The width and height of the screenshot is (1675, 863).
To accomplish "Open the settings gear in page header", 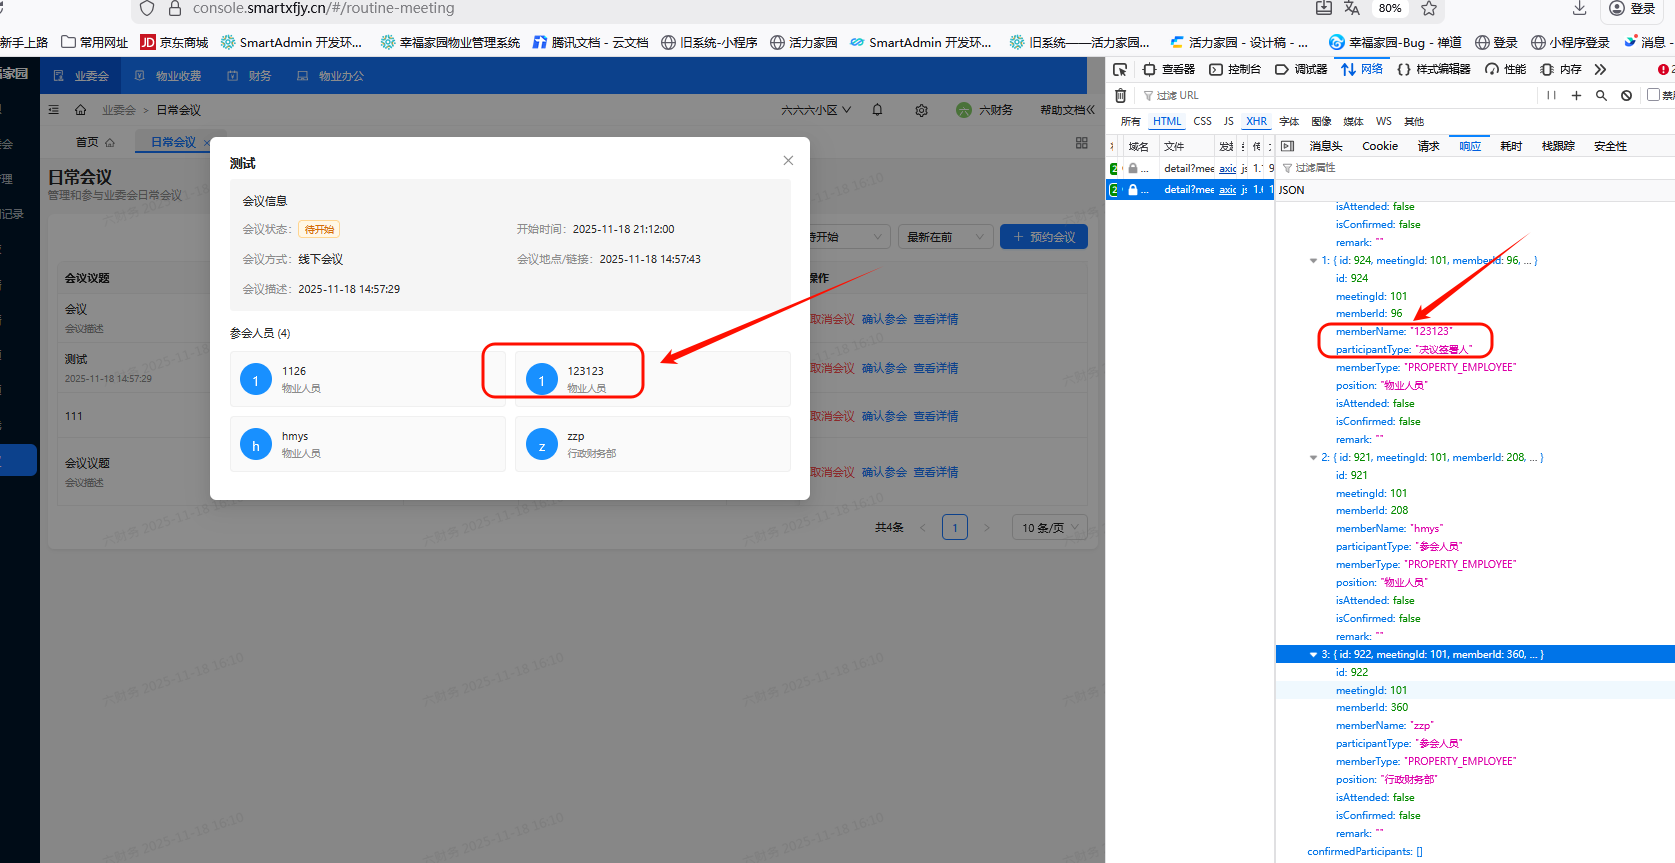I will pos(921,110).
